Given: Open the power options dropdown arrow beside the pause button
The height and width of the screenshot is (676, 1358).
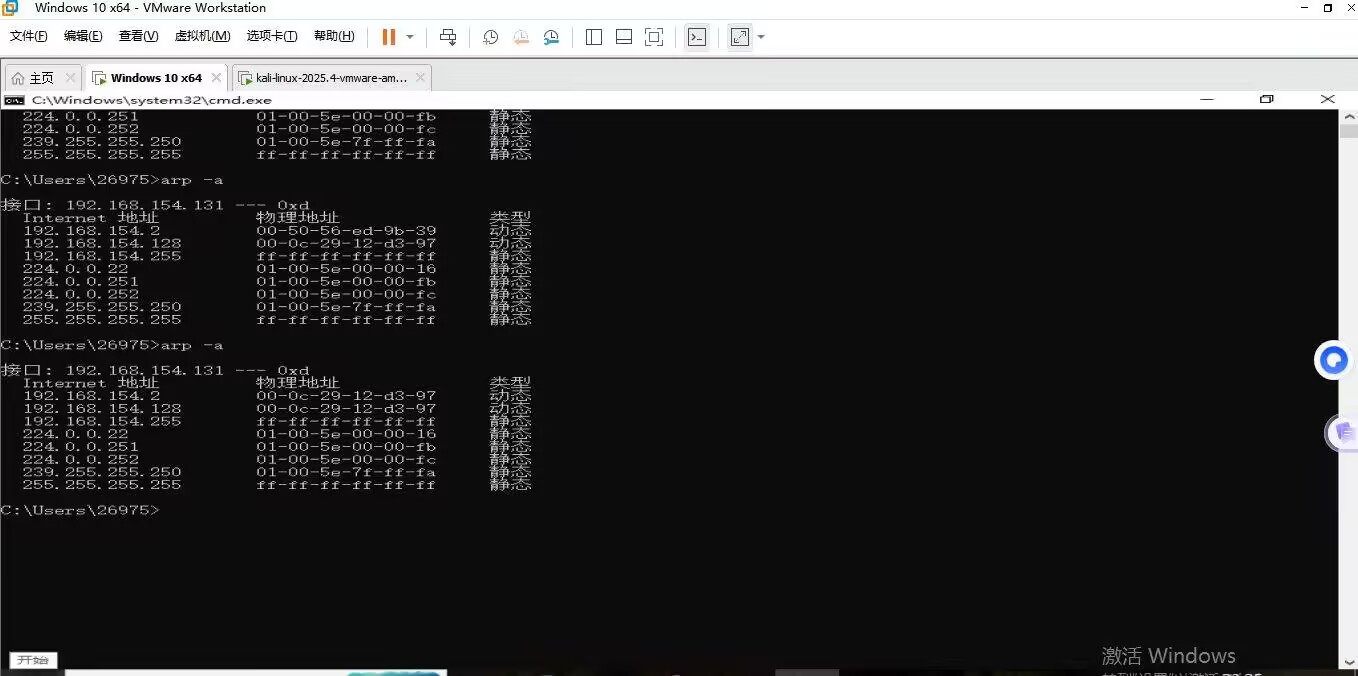Looking at the screenshot, I should pyautogui.click(x=410, y=37).
